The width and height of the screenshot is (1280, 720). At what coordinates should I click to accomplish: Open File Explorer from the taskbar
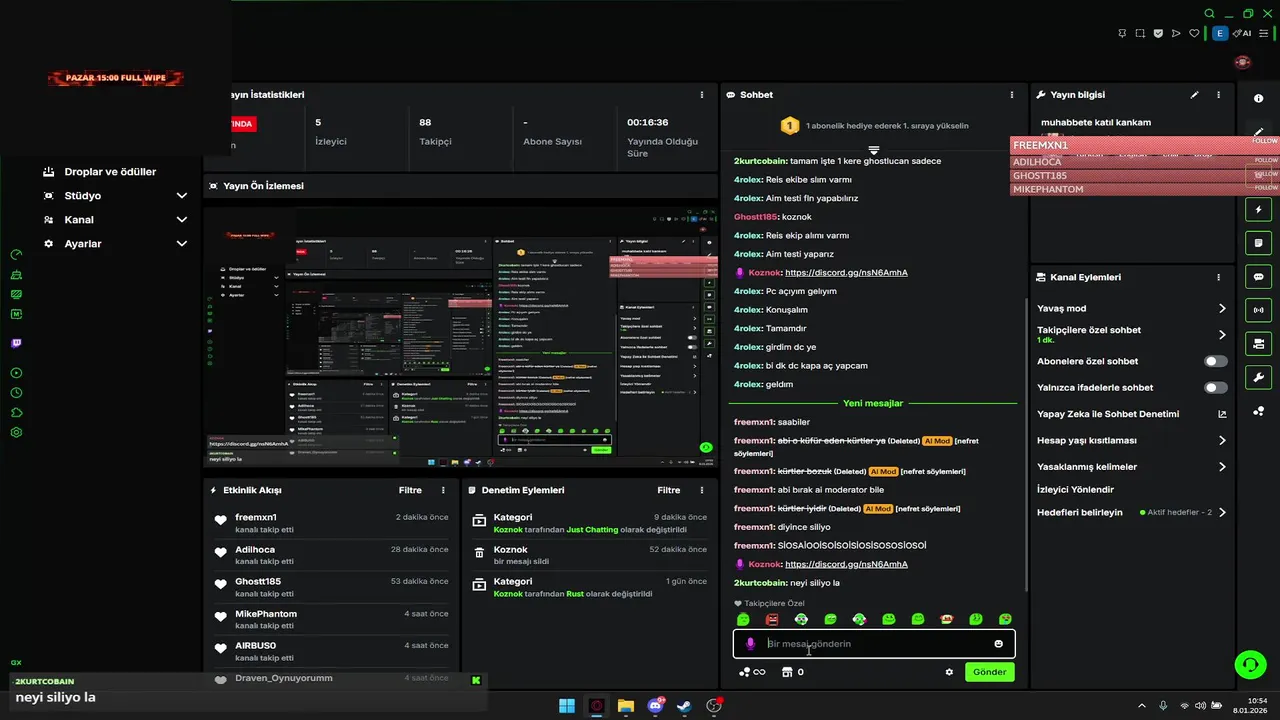pos(626,706)
